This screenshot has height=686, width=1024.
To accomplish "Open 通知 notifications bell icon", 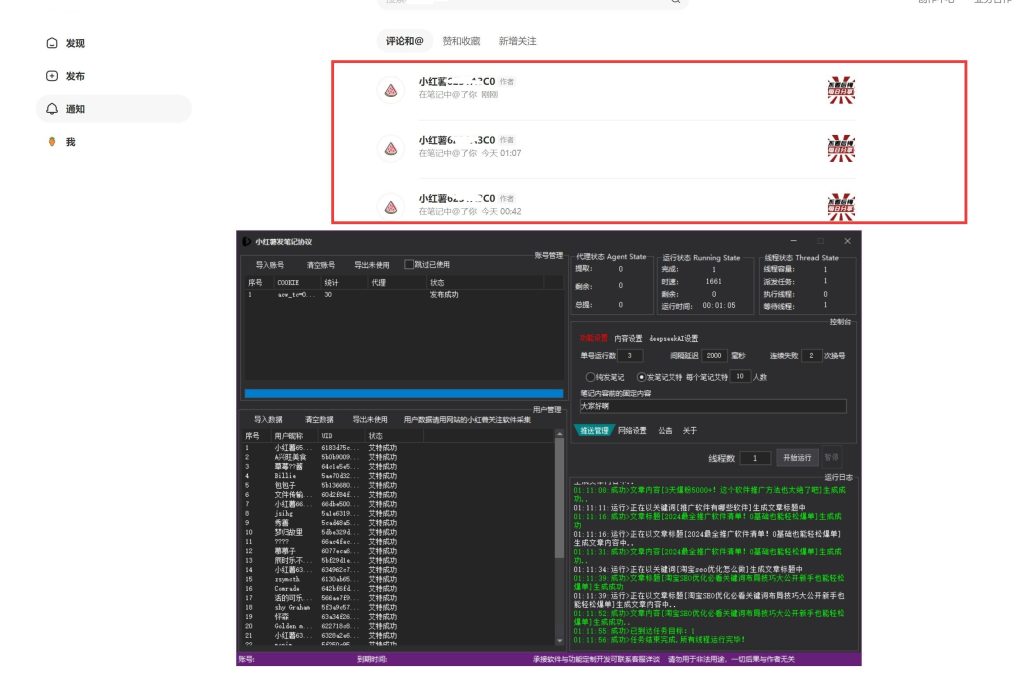I will point(52,109).
